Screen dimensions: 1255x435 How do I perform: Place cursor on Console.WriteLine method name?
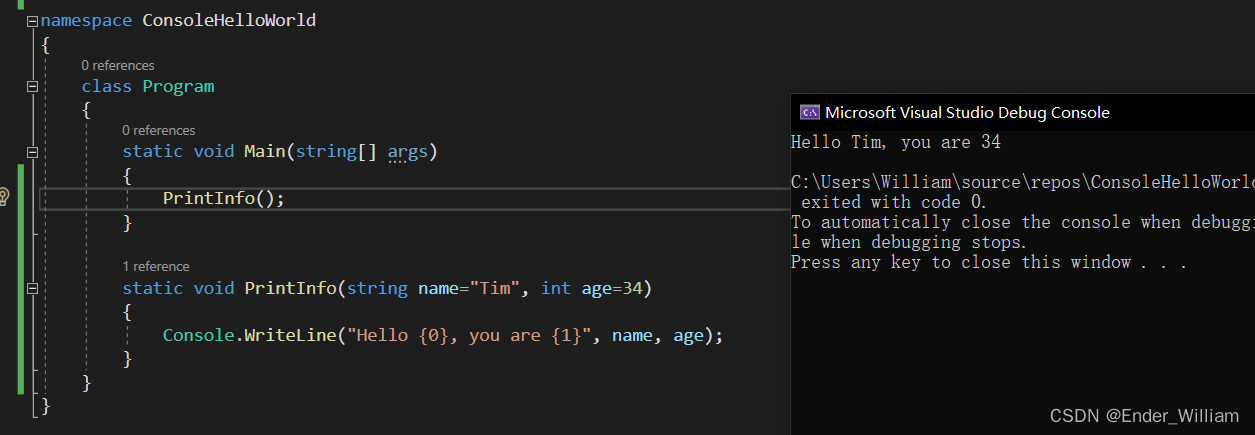pos(284,336)
